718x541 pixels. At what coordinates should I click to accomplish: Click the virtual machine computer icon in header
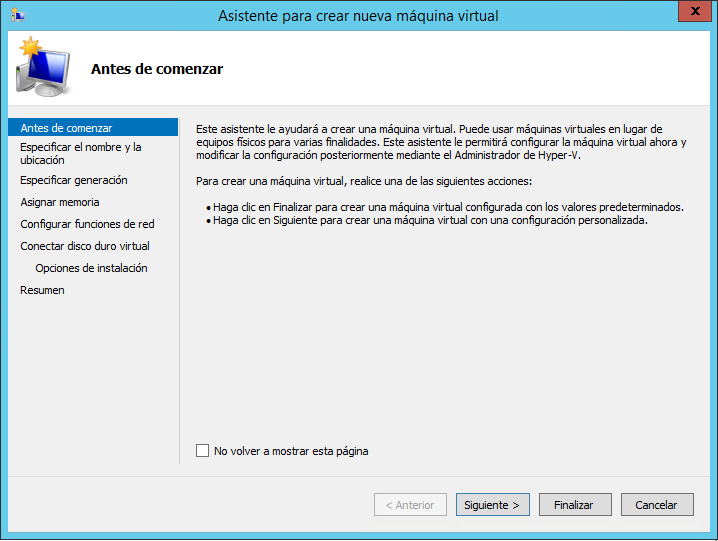[x=43, y=67]
